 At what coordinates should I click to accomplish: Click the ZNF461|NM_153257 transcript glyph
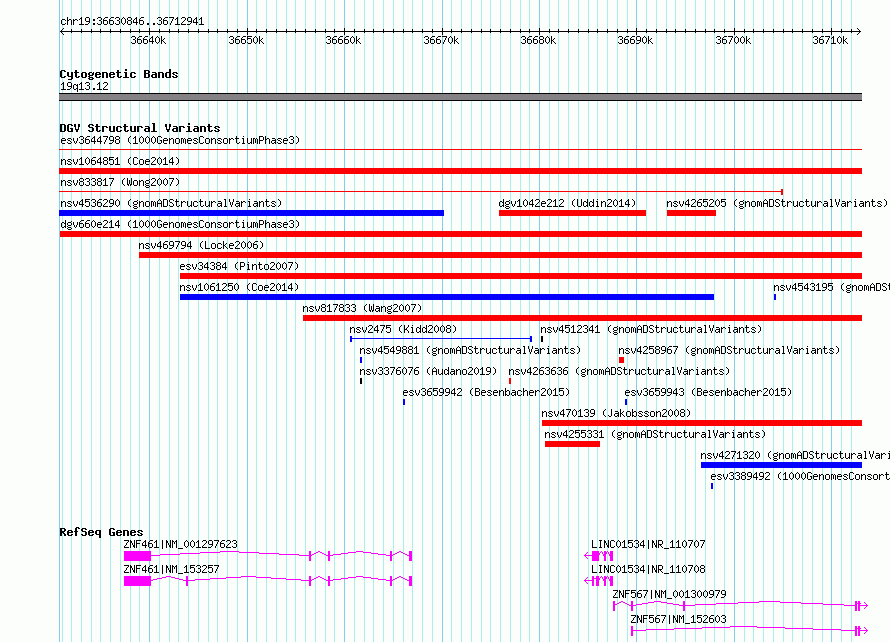(x=268, y=581)
